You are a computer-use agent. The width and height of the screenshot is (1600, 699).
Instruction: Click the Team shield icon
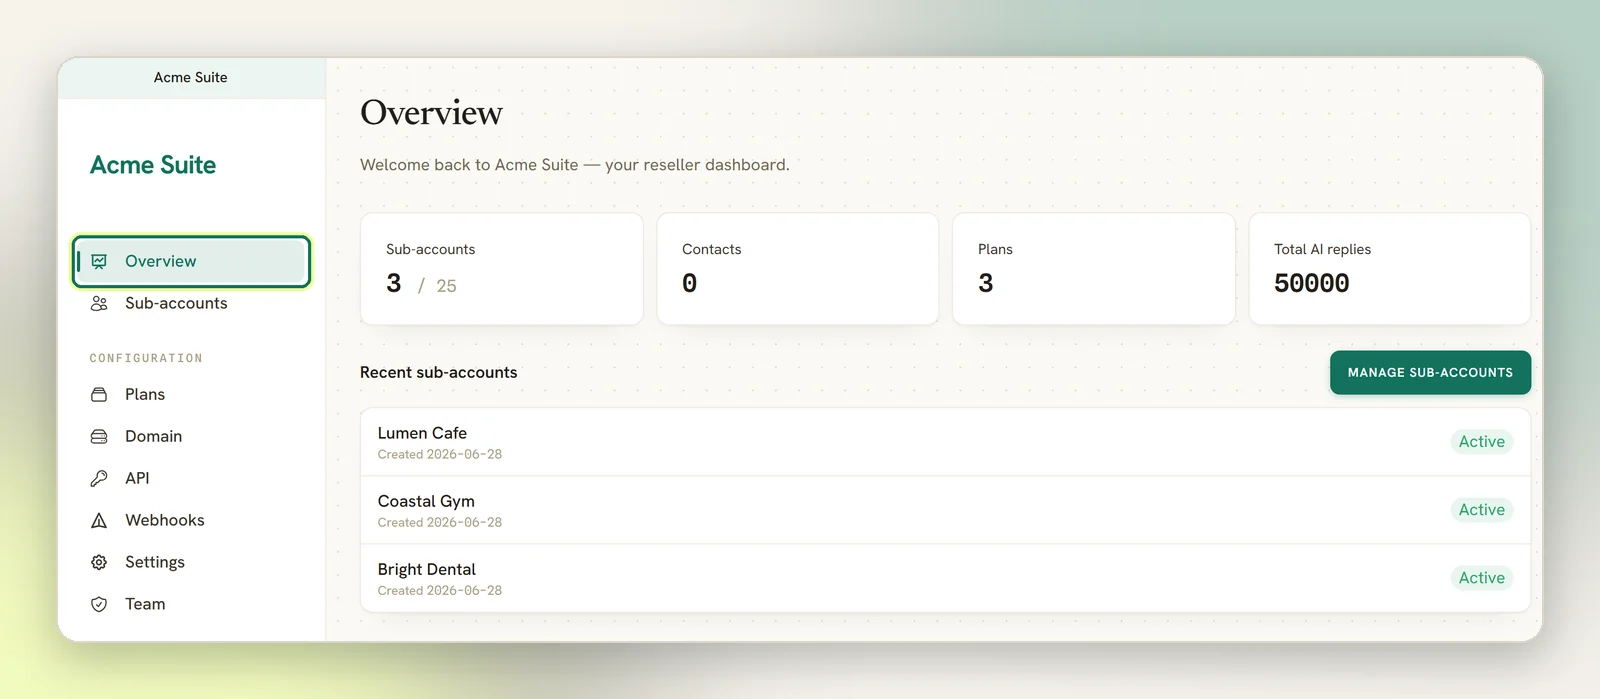click(x=99, y=604)
